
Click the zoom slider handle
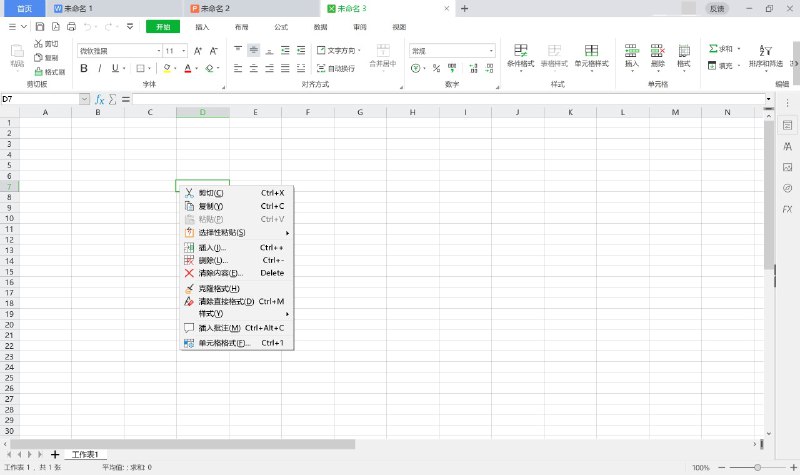pos(758,467)
